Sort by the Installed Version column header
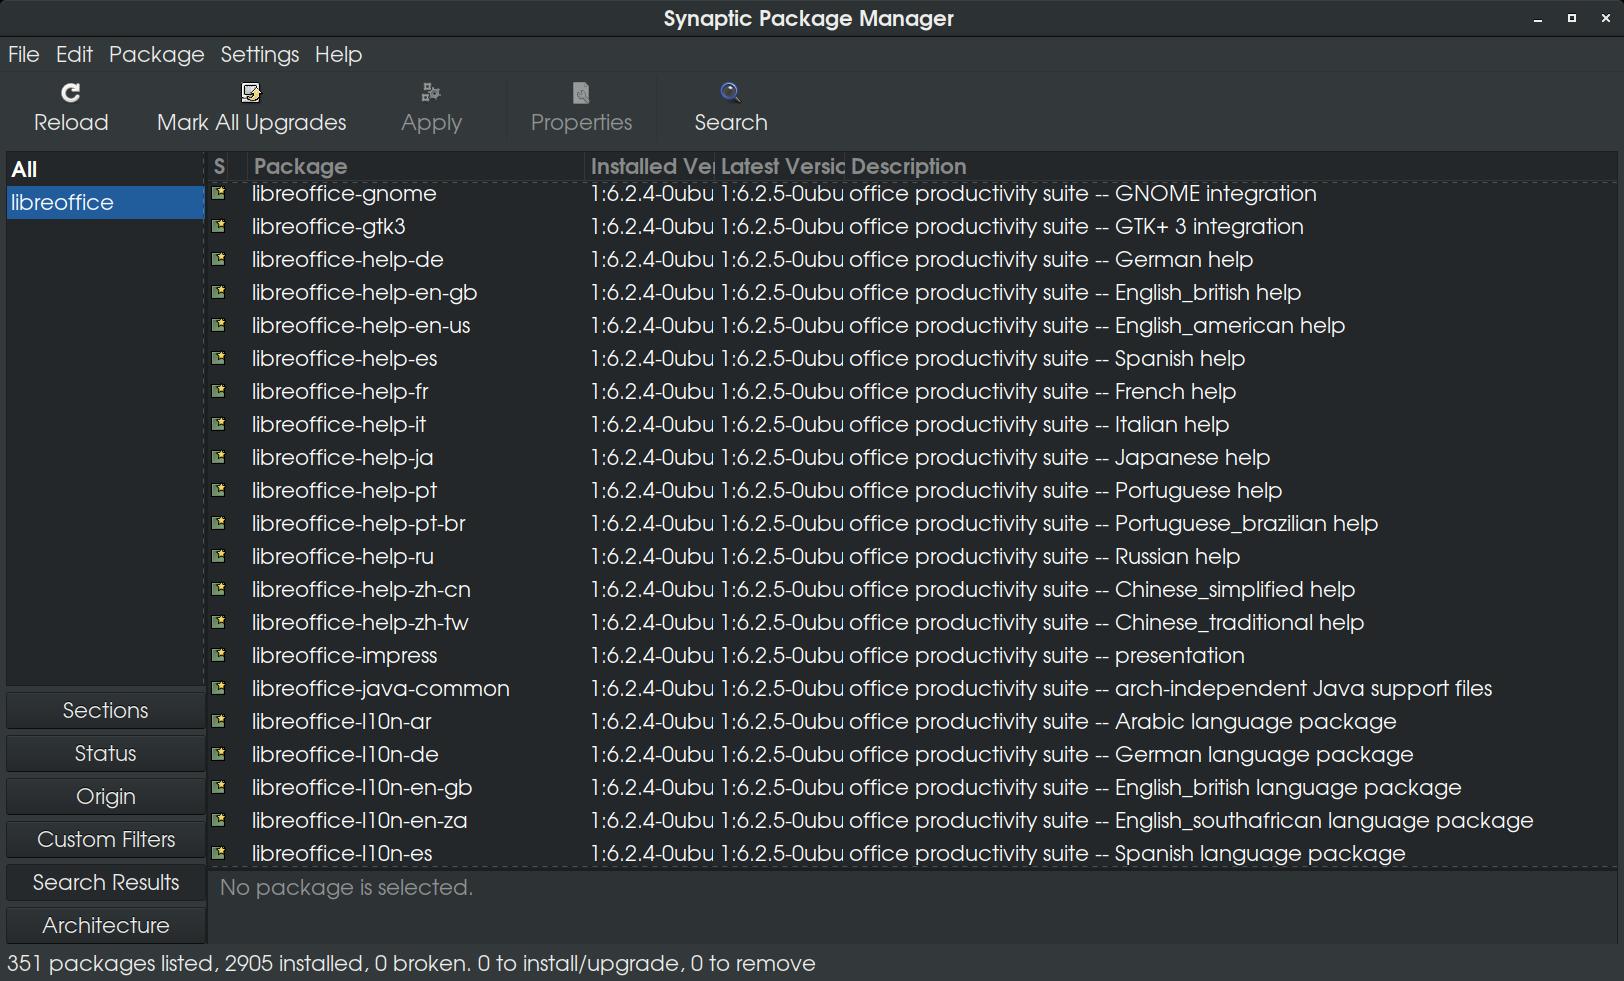The image size is (1624, 981). coord(651,167)
